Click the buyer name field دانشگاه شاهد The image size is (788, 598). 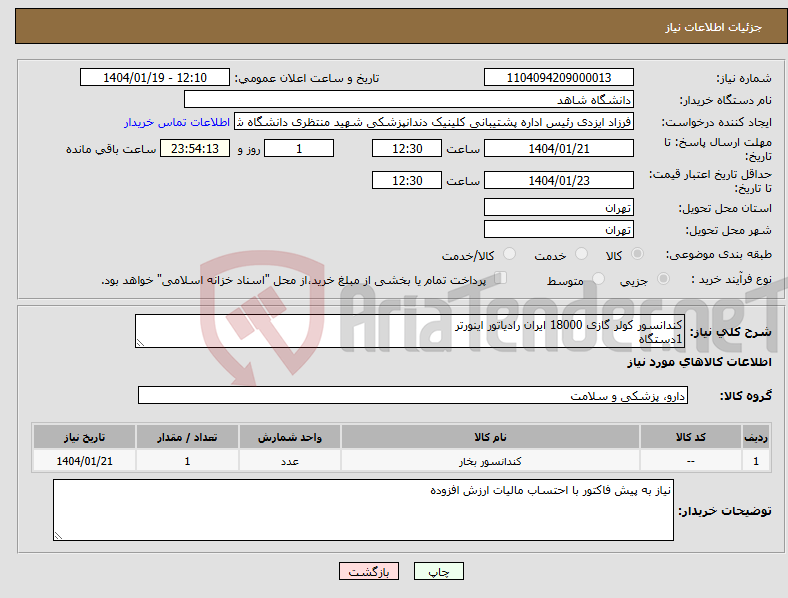(409, 99)
